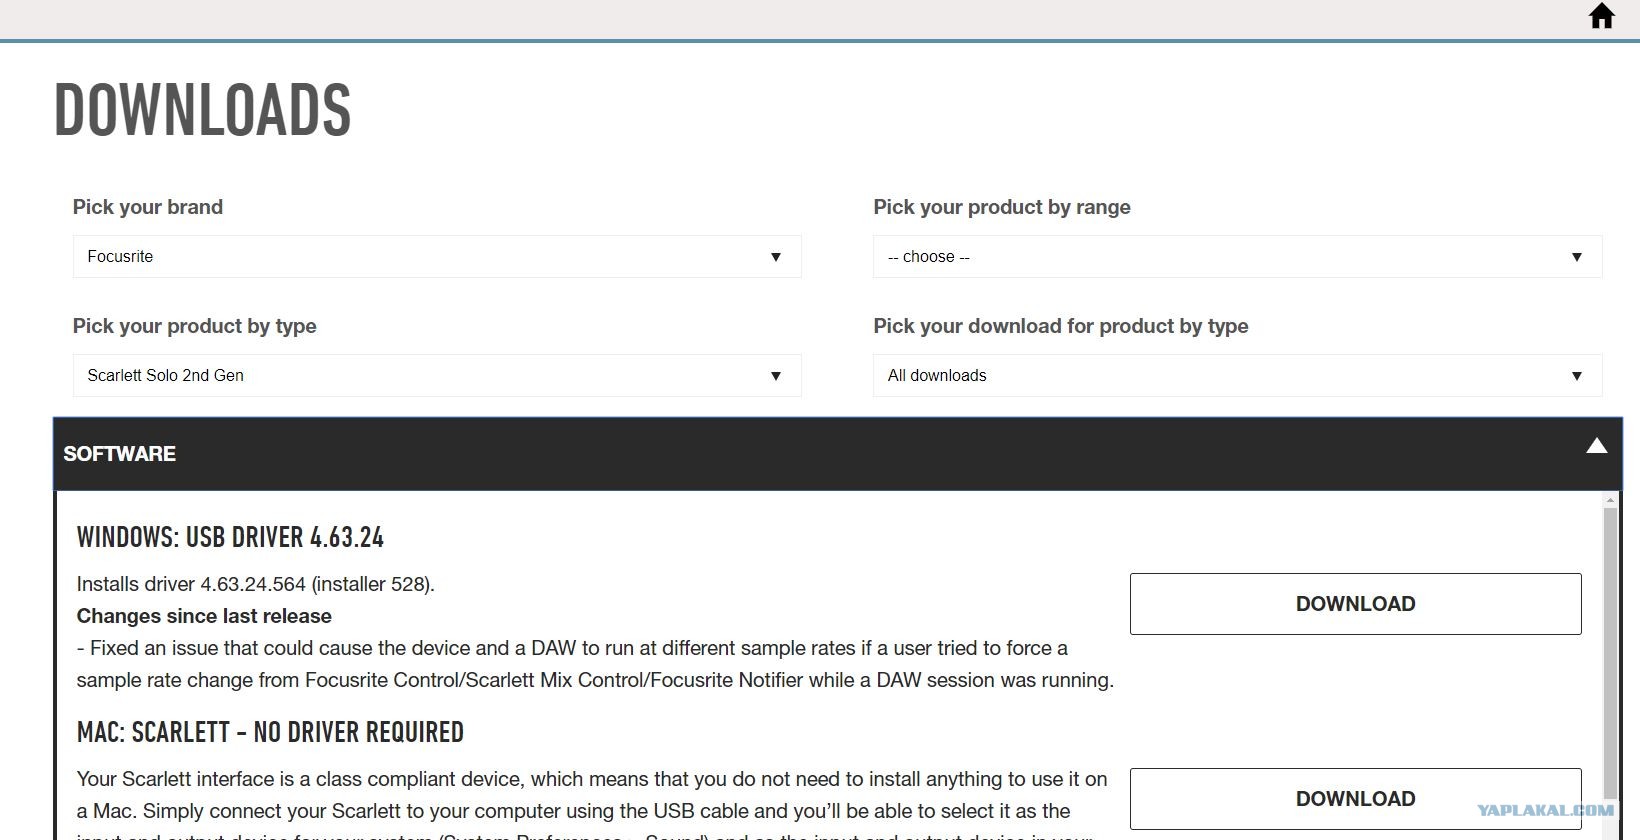Click the 'Pick your product by type' label

click(195, 326)
